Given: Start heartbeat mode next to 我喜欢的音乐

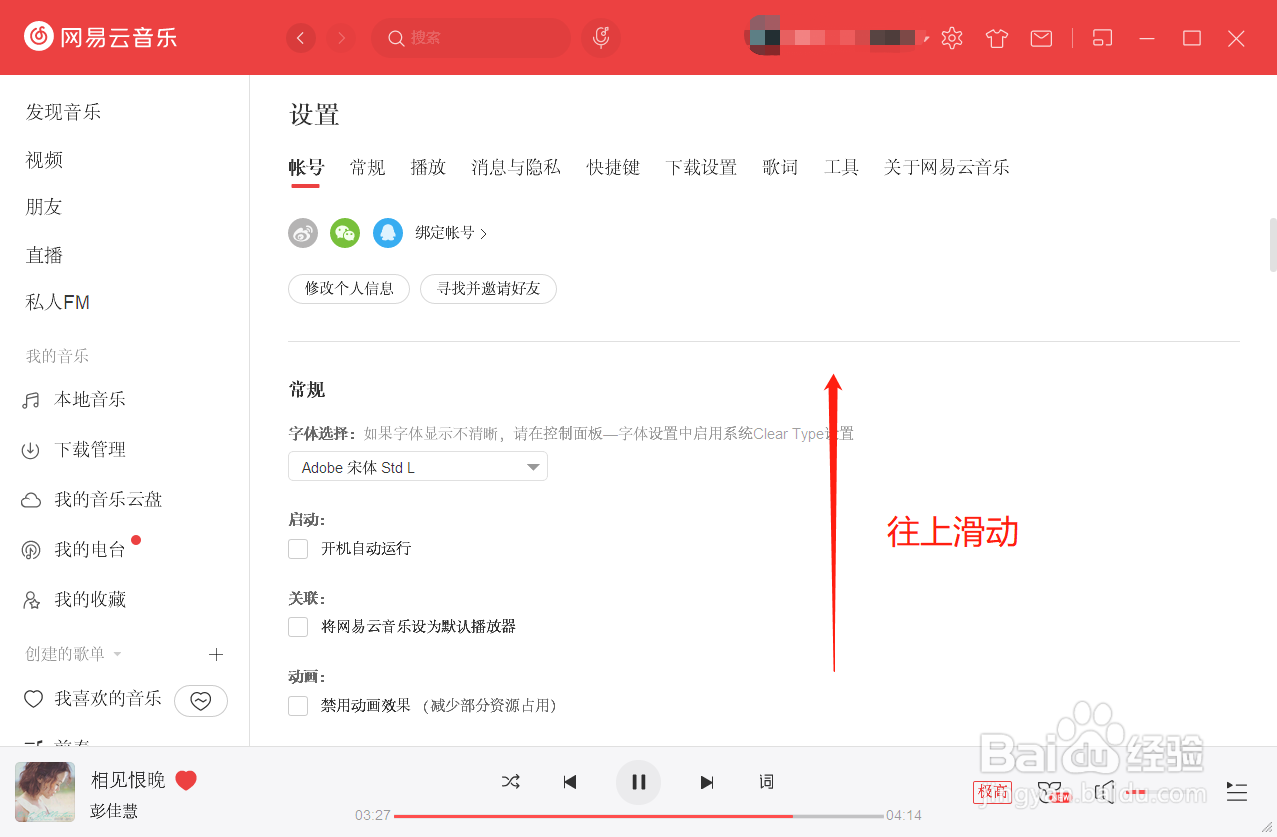Looking at the screenshot, I should tap(201, 701).
